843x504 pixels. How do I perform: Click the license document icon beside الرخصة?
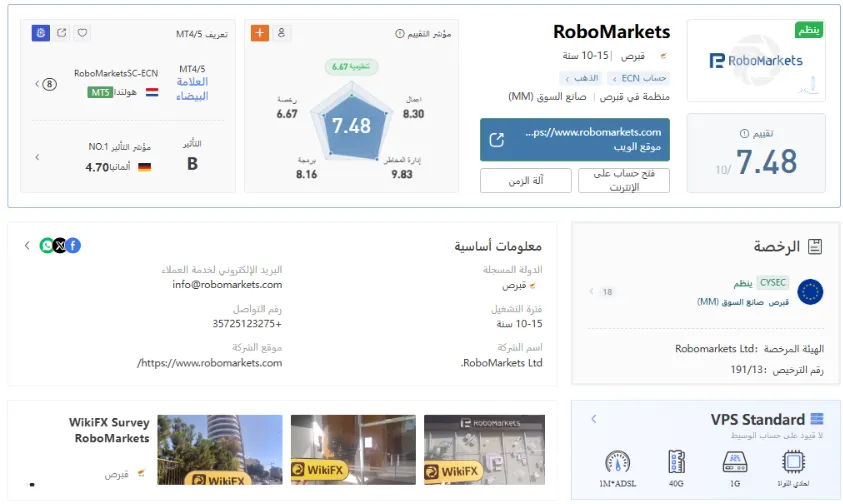click(x=815, y=247)
